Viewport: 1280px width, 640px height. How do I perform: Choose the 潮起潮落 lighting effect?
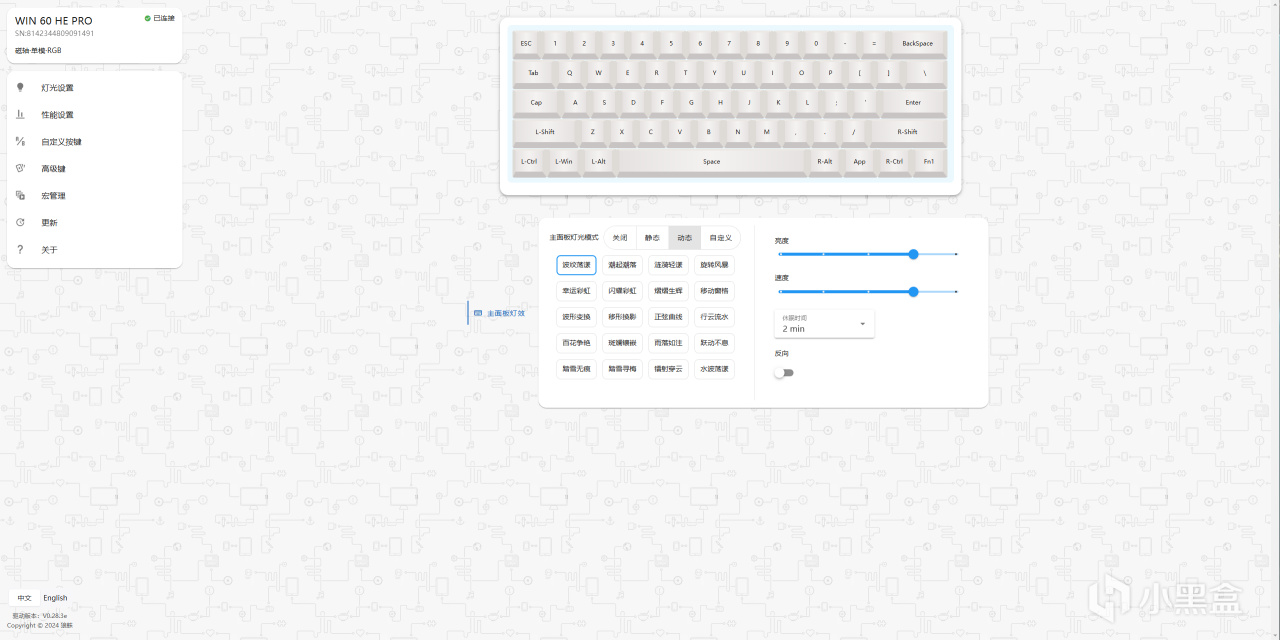tap(622, 265)
